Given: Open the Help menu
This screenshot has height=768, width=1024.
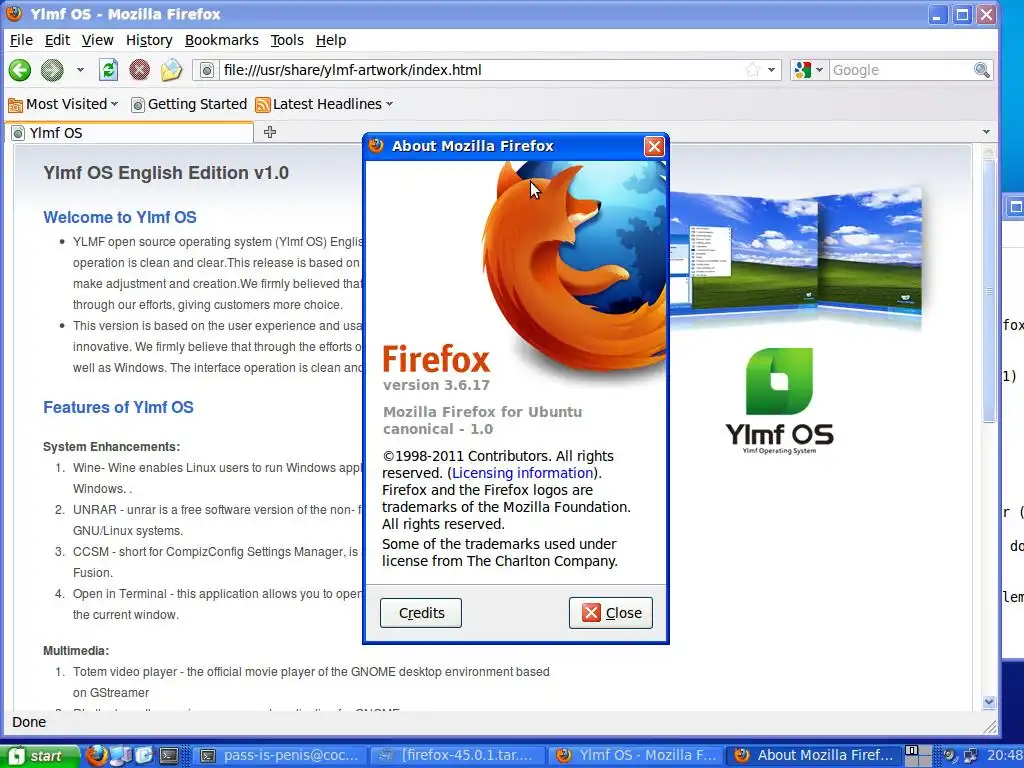Looking at the screenshot, I should click(x=330, y=40).
